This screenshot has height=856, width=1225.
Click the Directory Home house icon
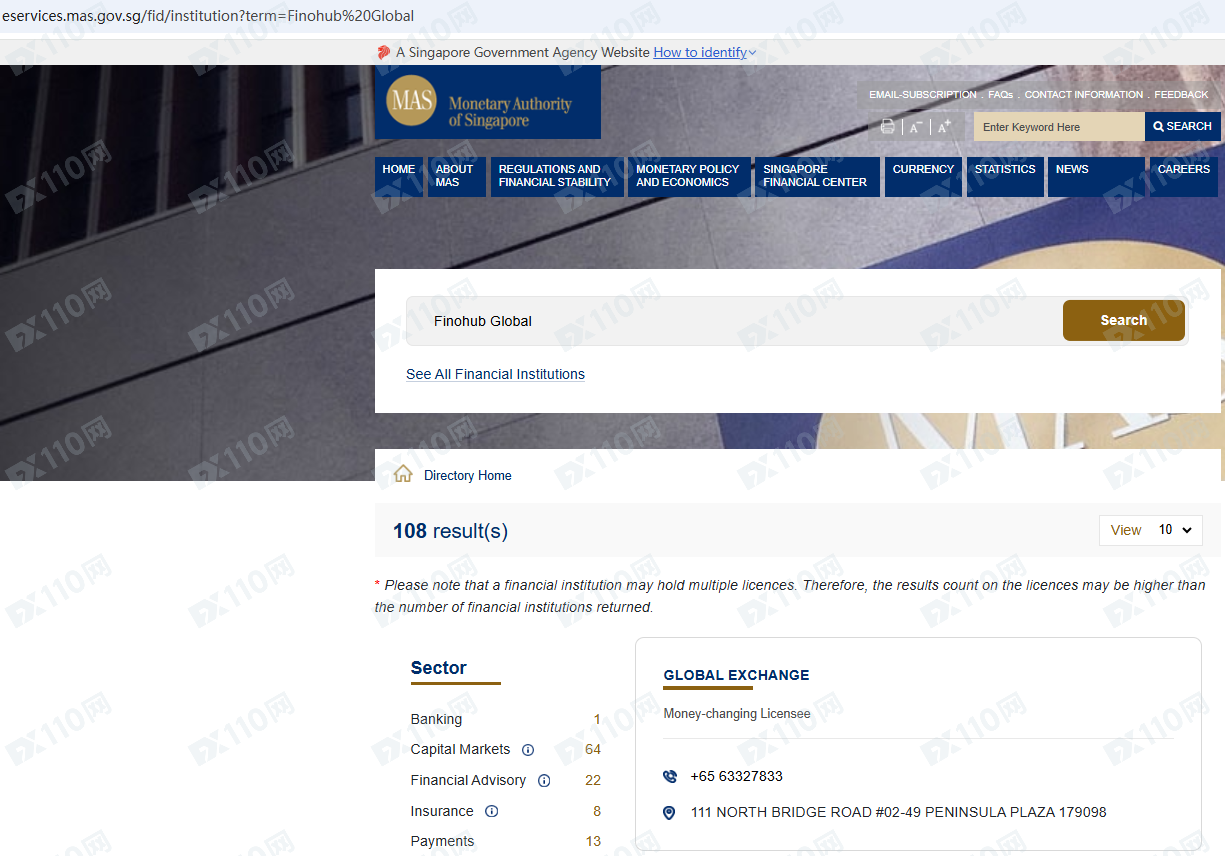[403, 474]
